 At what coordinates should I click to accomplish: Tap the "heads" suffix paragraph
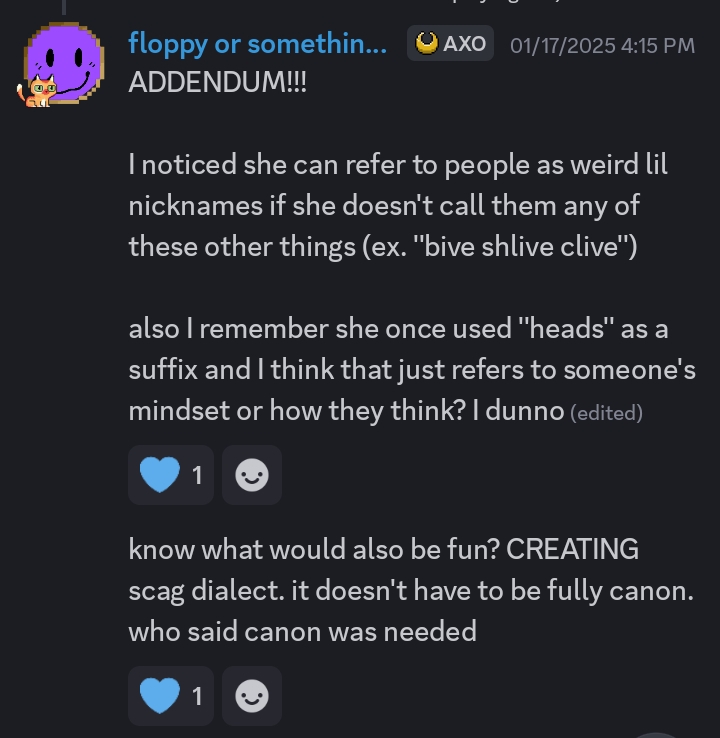(412, 370)
